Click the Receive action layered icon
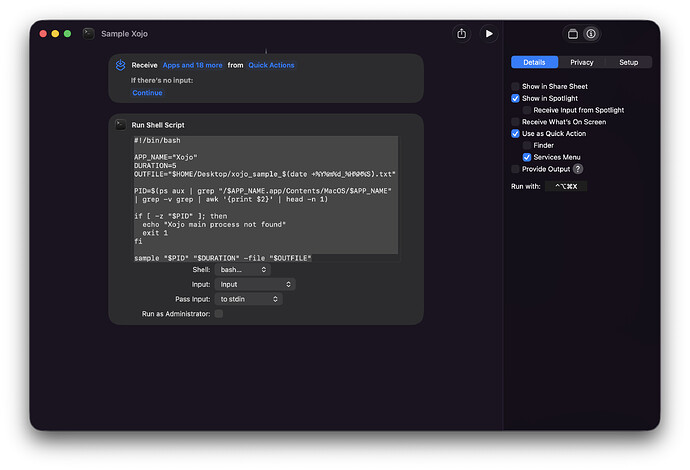 point(121,65)
